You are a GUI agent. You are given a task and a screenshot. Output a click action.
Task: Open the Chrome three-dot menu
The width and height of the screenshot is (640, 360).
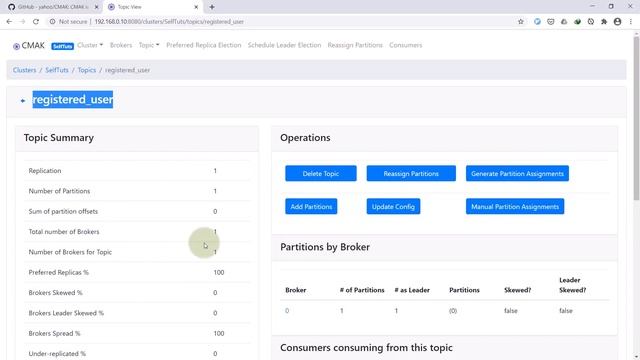click(x=631, y=22)
